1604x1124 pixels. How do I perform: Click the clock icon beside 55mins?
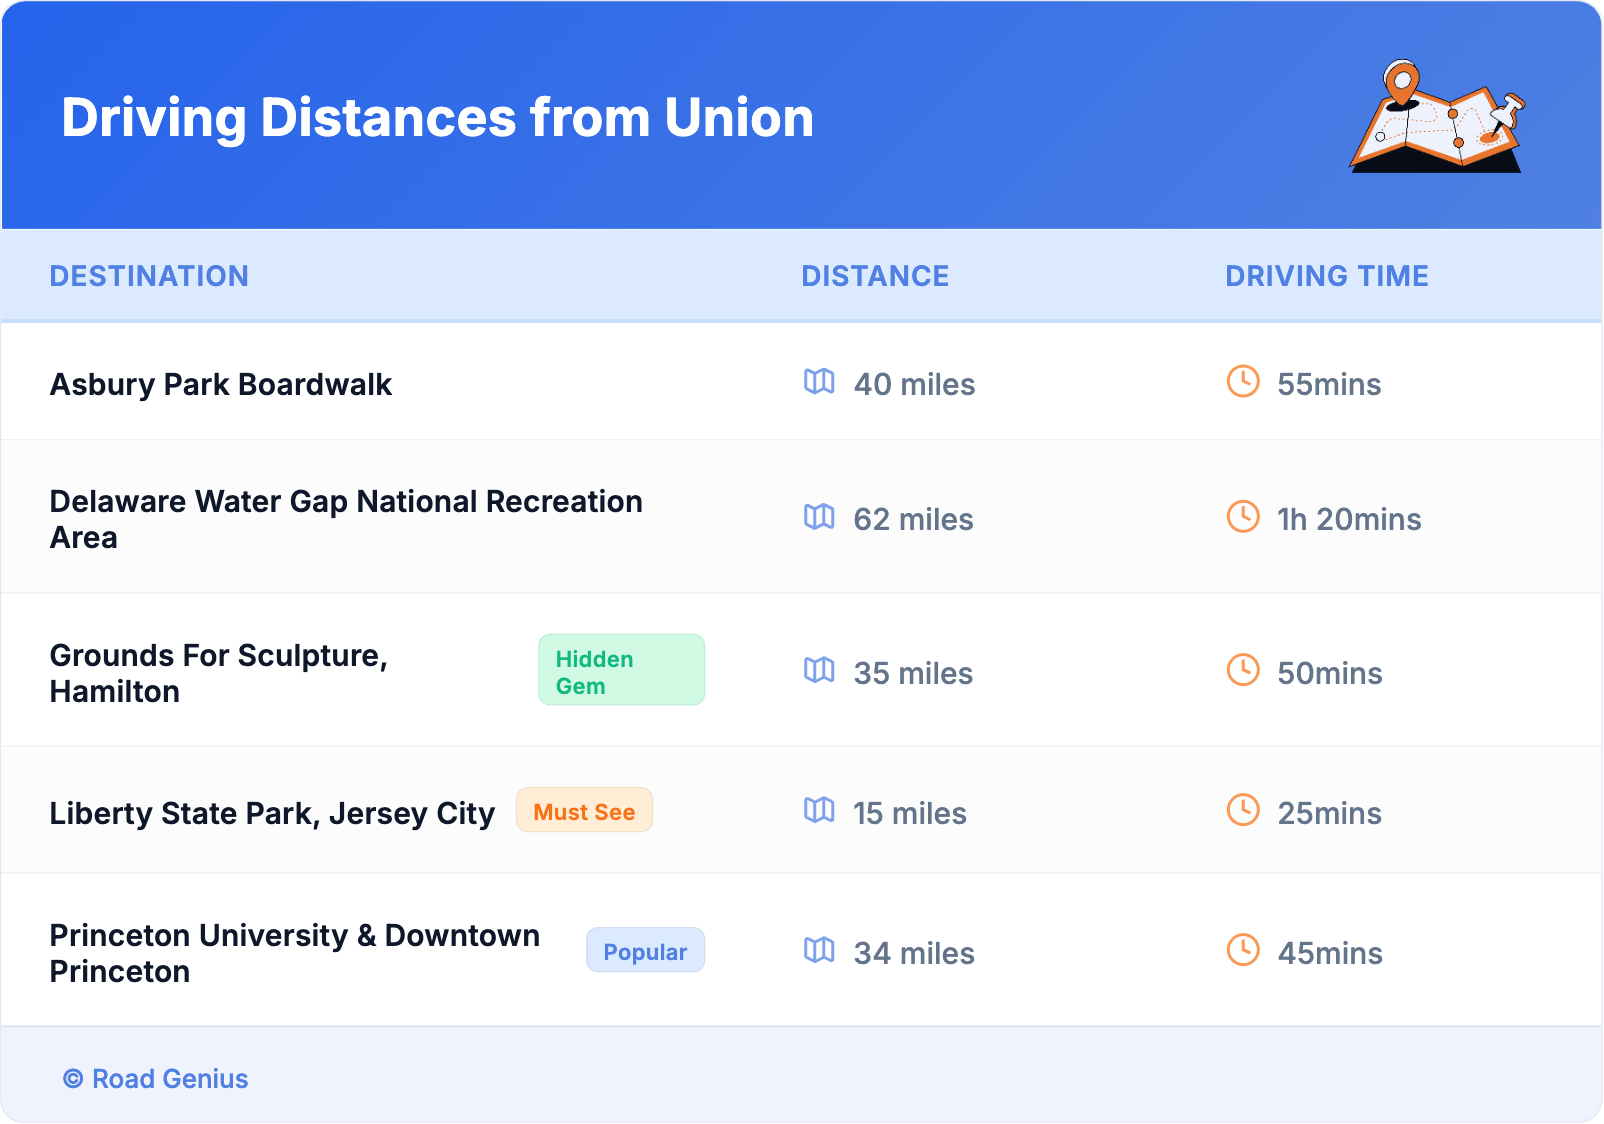tap(1243, 382)
